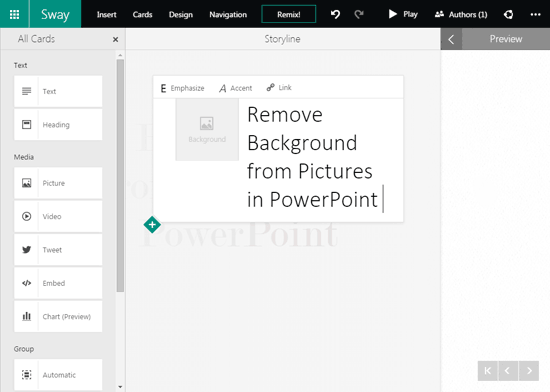The width and height of the screenshot is (550, 392).
Task: Add an Automatic group card
Action: 58,375
